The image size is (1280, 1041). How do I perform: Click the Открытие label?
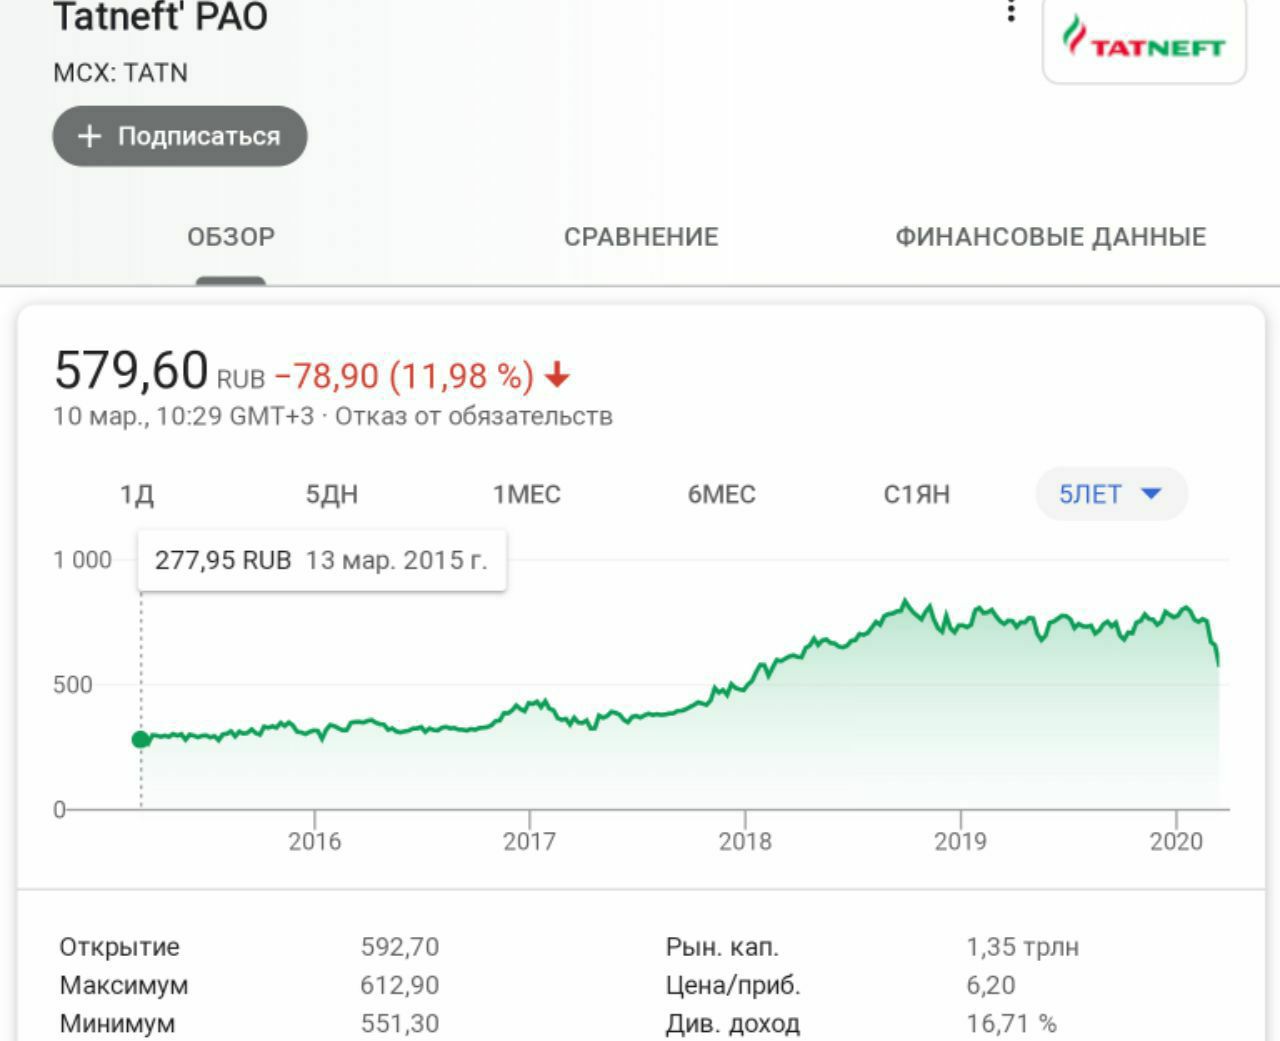click(x=120, y=947)
